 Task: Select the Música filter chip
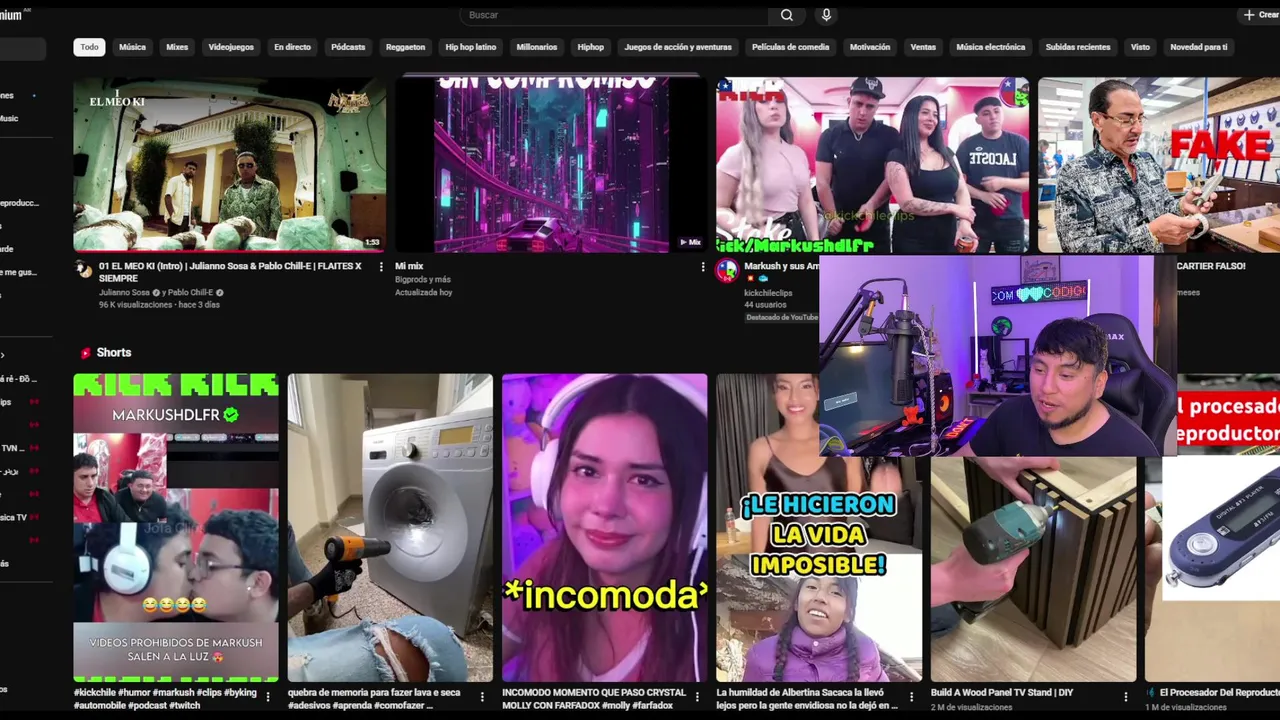[132, 47]
